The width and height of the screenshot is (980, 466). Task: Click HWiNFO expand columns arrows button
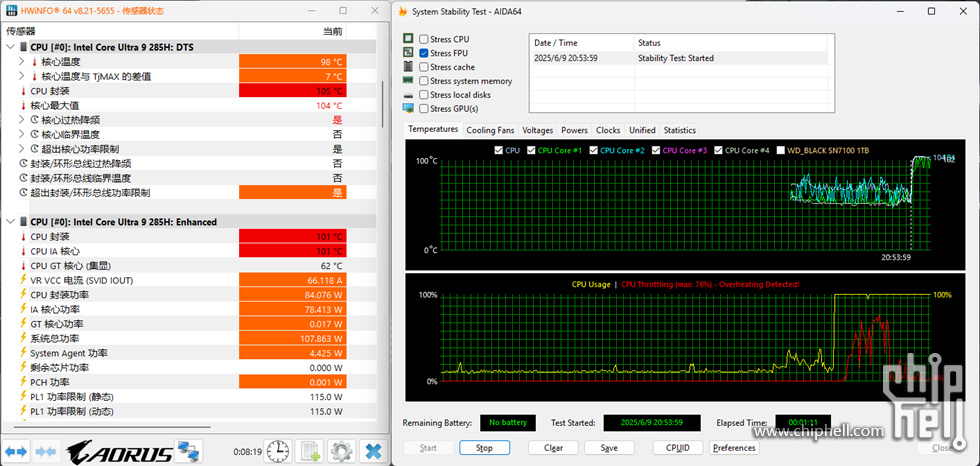pos(16,451)
